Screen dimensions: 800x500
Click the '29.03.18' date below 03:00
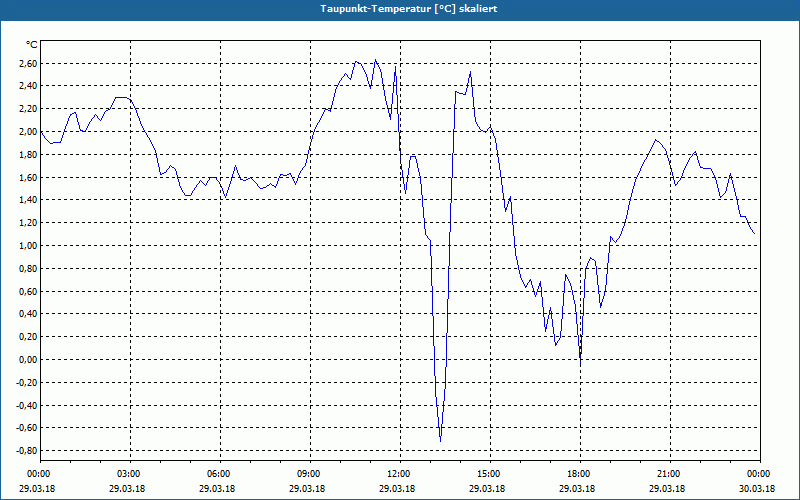tap(127, 488)
